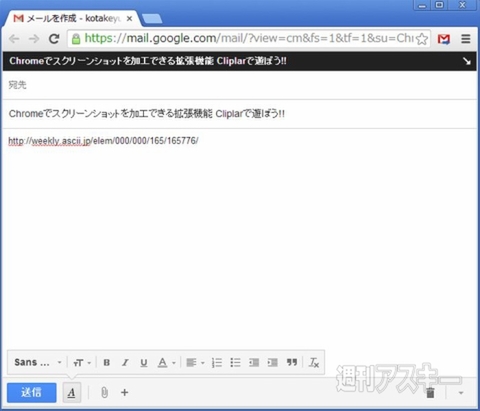This screenshot has width=480, height=411.
Task: Toggle italic formatting
Action: pos(125,362)
